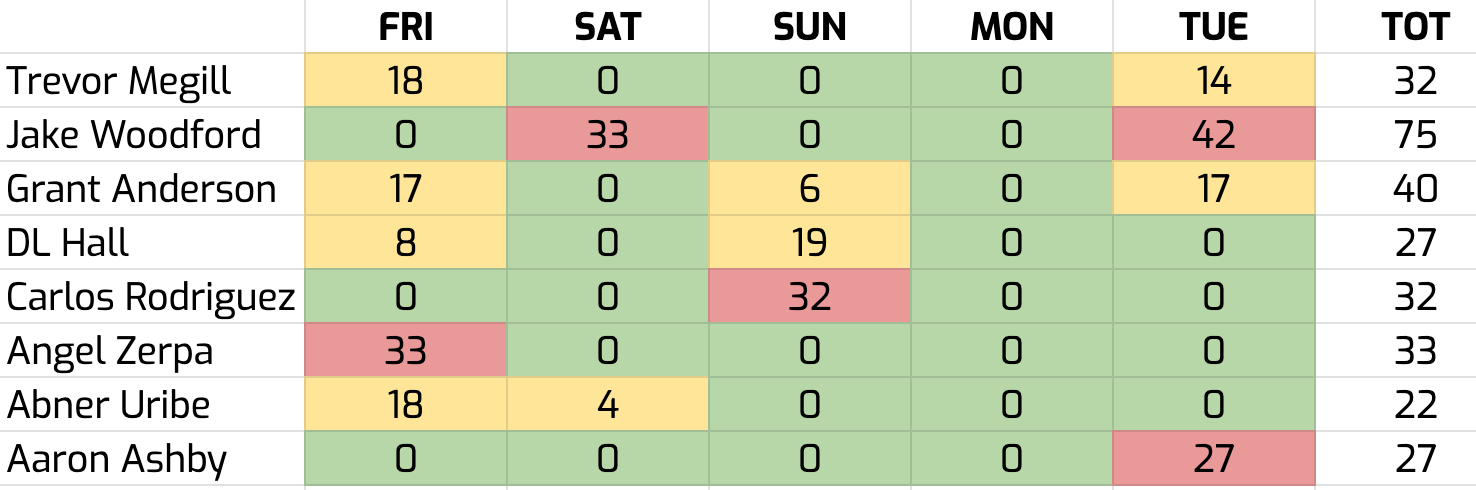Screen dimensions: 1476x490
Task: Click Jake Woodford's red Tuesday cell showing 42
Action: click(1213, 135)
